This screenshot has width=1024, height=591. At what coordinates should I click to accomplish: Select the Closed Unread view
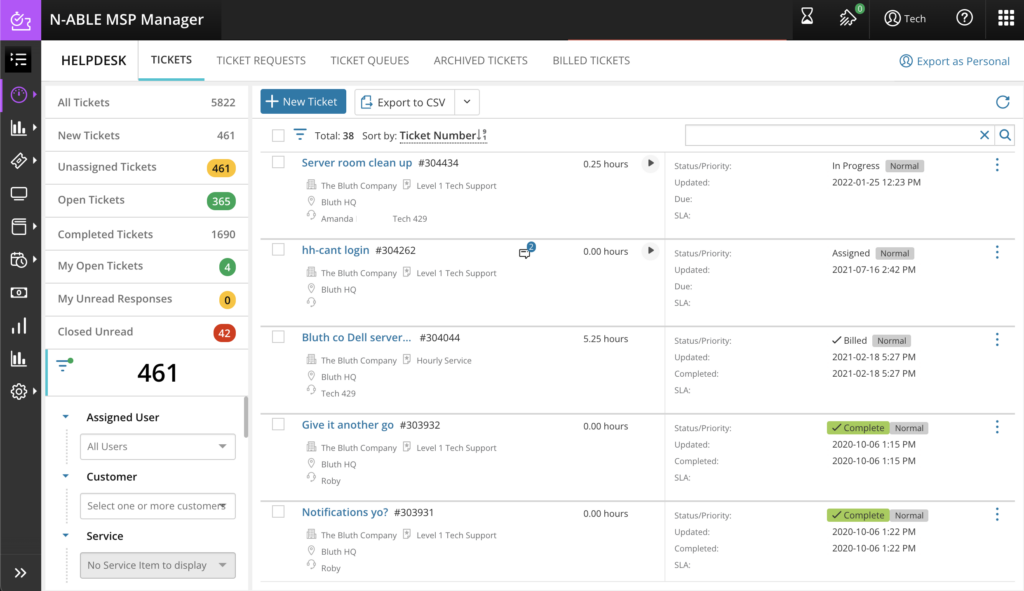146,332
